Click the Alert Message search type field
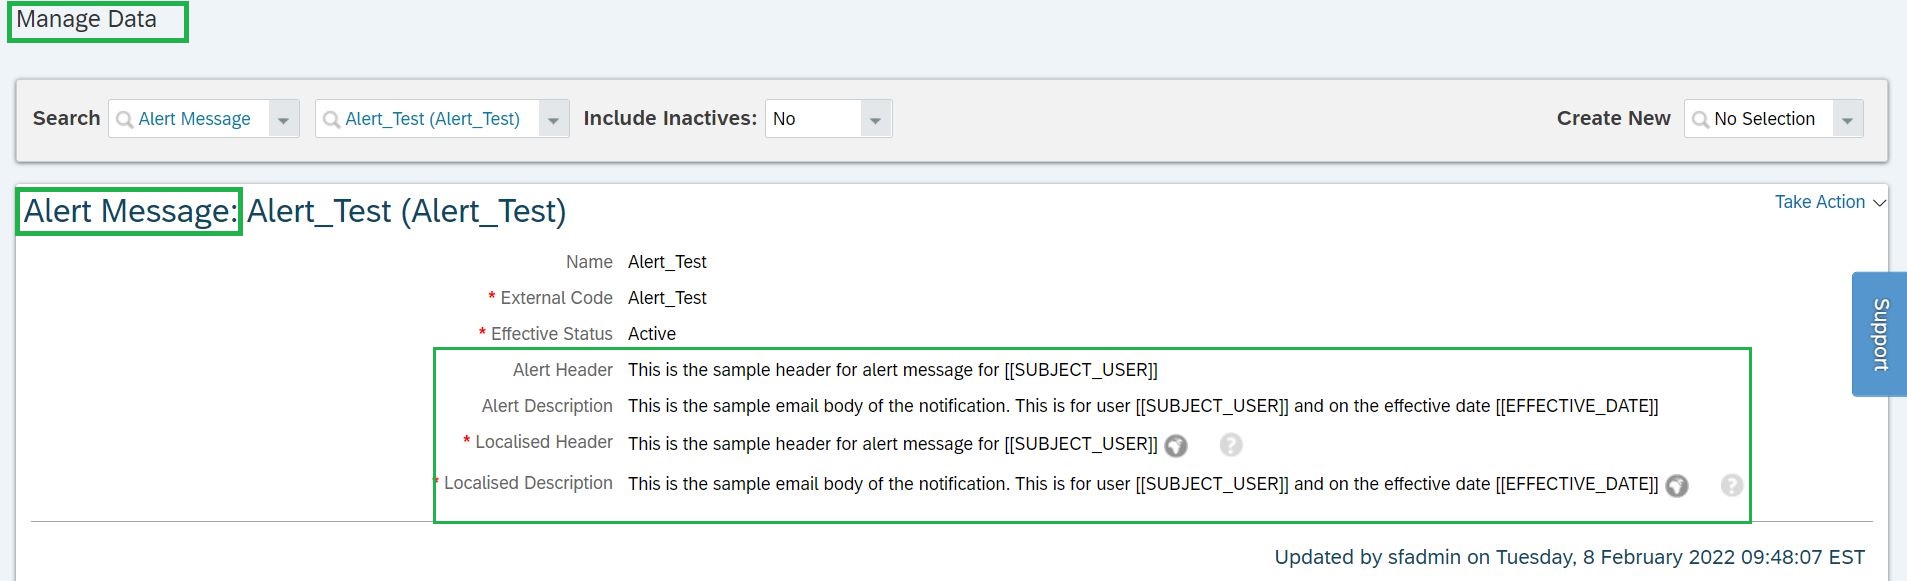 pyautogui.click(x=204, y=119)
